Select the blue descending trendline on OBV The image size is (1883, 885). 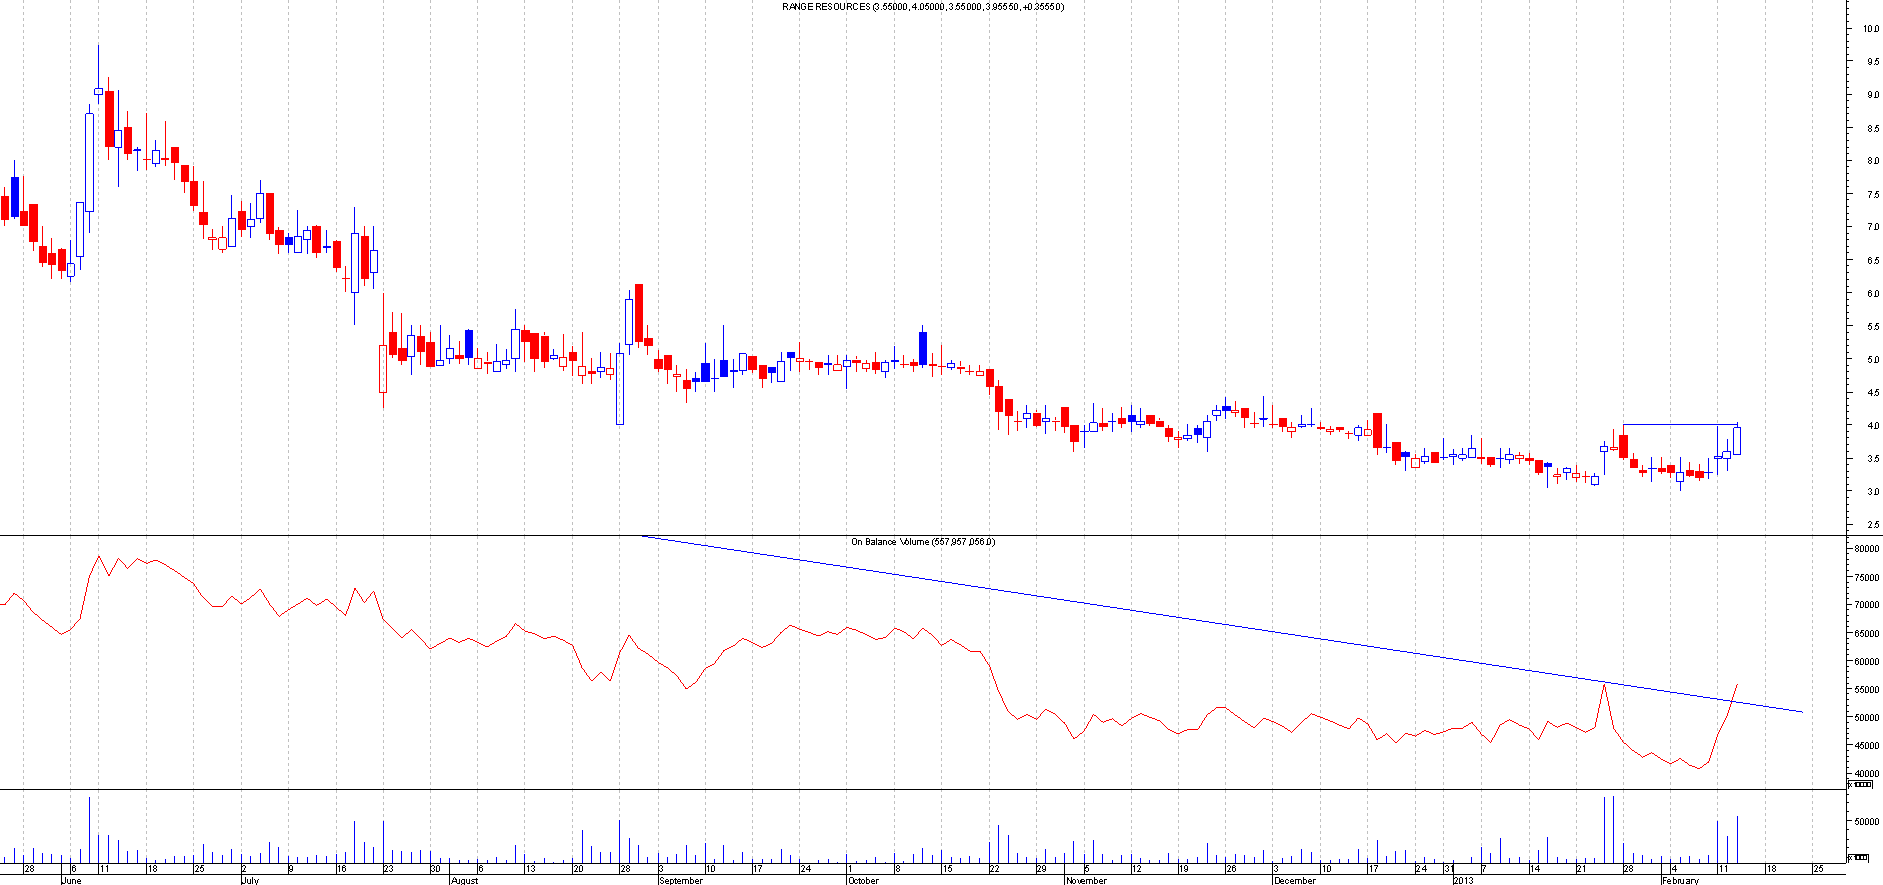1200,621
